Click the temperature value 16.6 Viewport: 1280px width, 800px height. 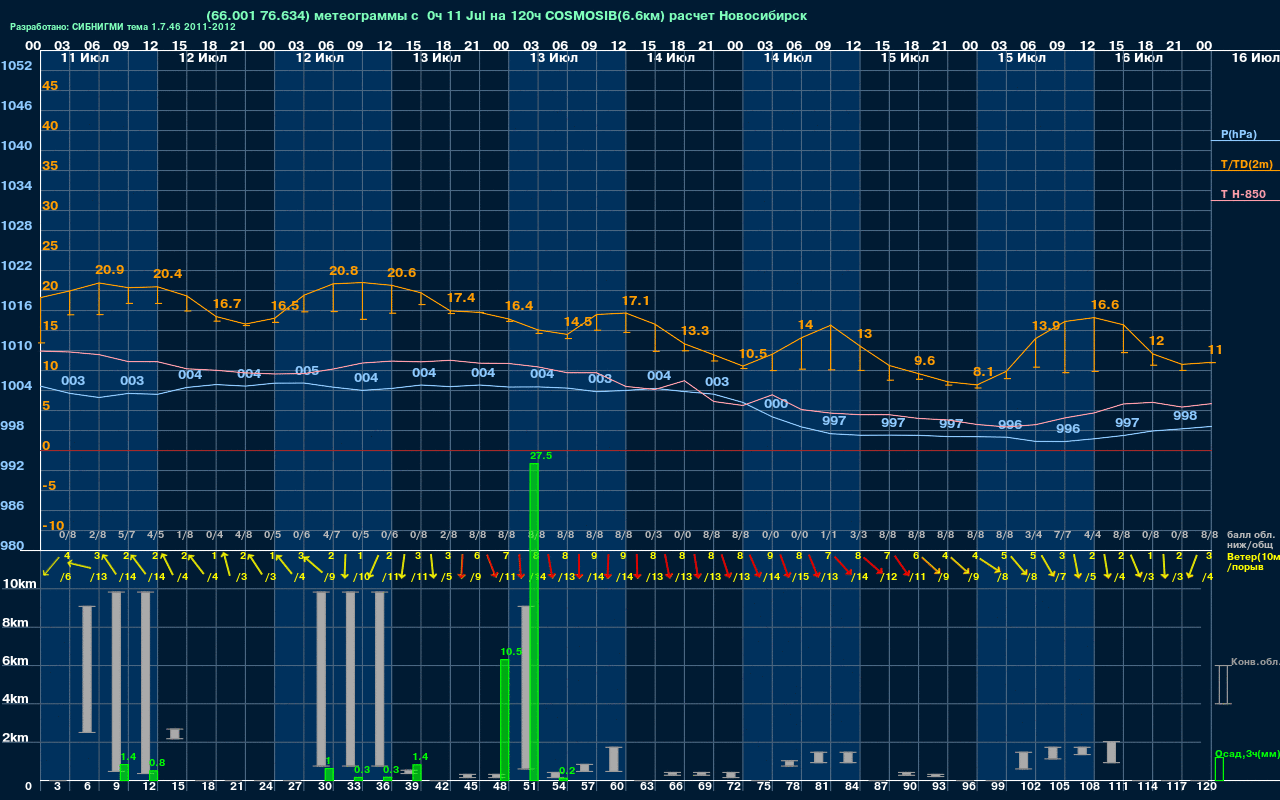point(1105,305)
